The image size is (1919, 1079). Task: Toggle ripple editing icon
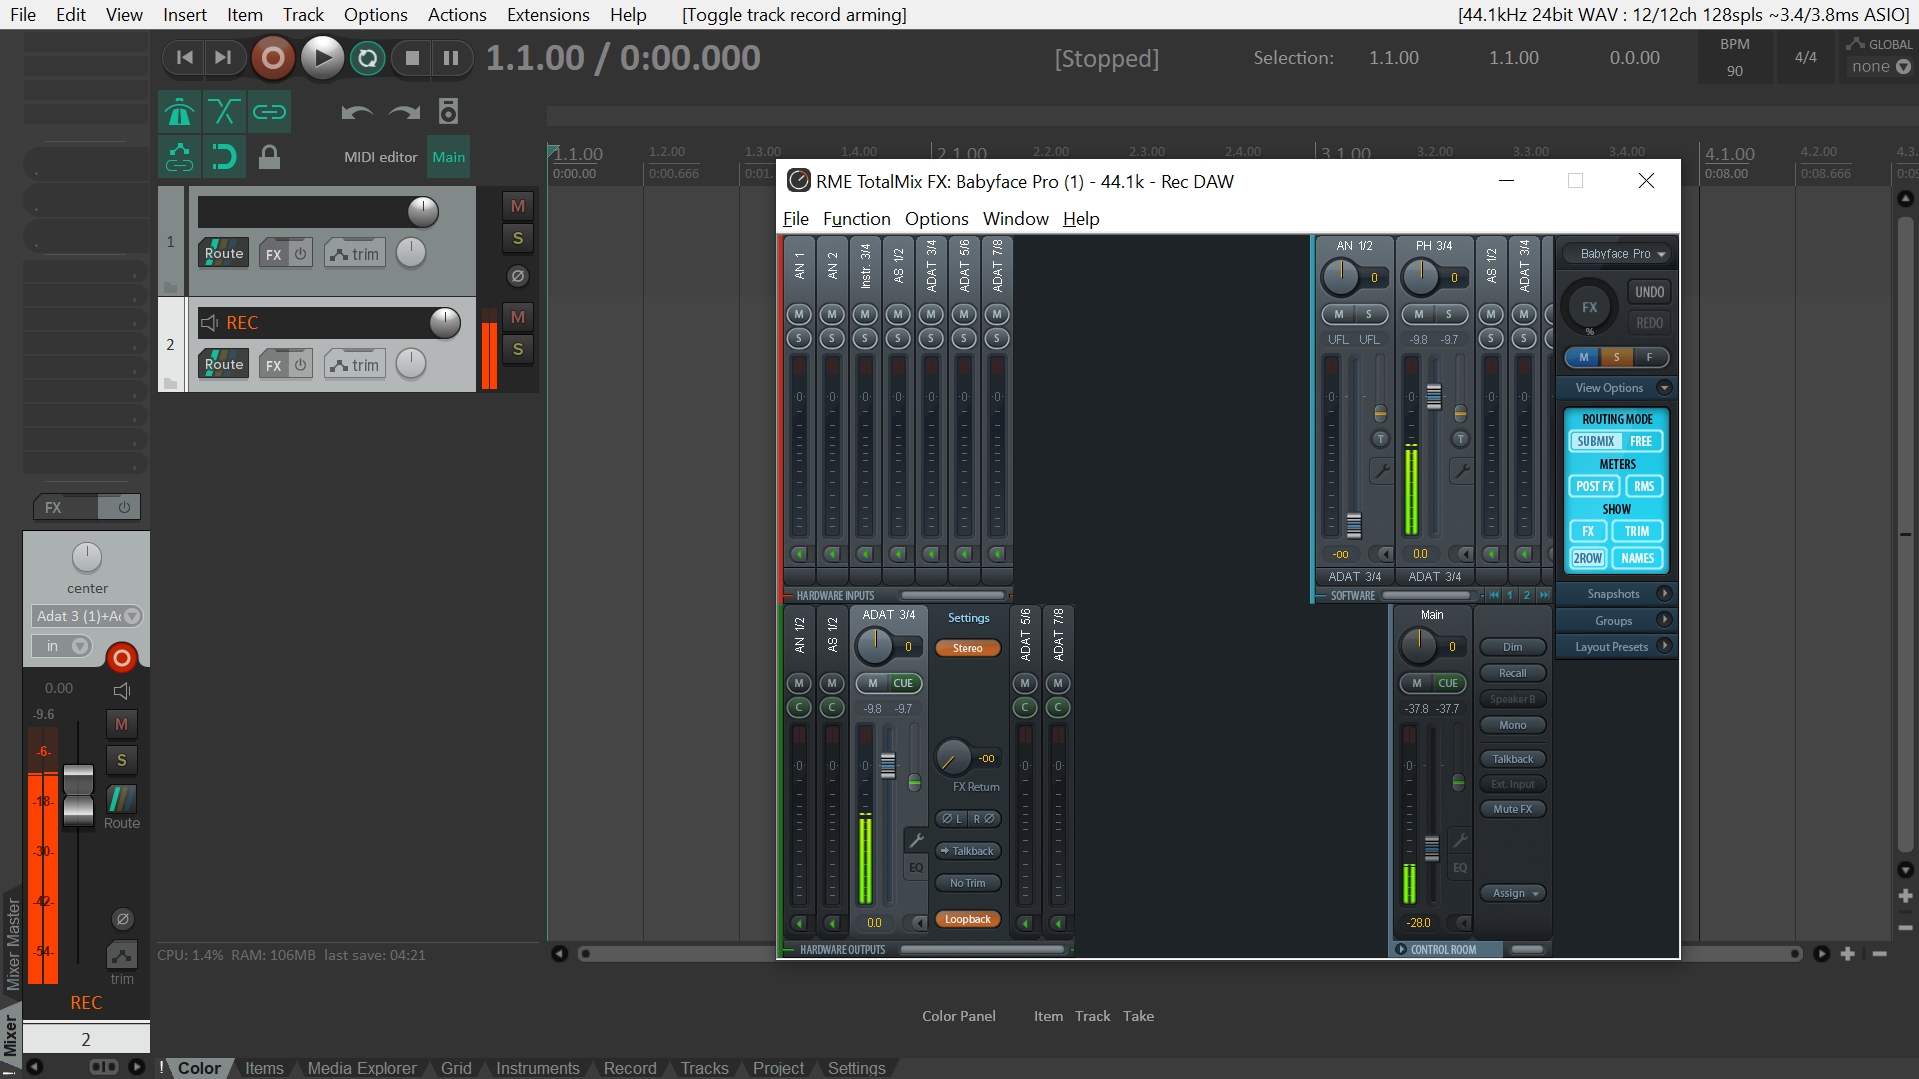[180, 157]
